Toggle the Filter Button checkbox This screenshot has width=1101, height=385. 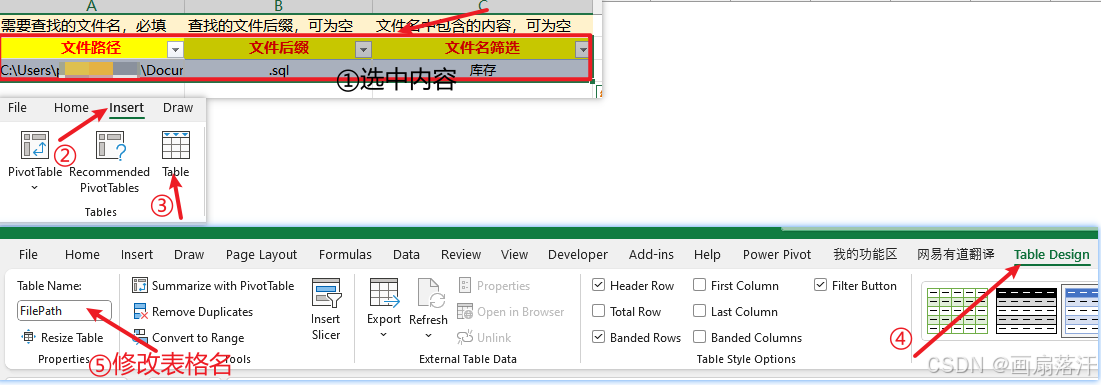pyautogui.click(x=820, y=285)
